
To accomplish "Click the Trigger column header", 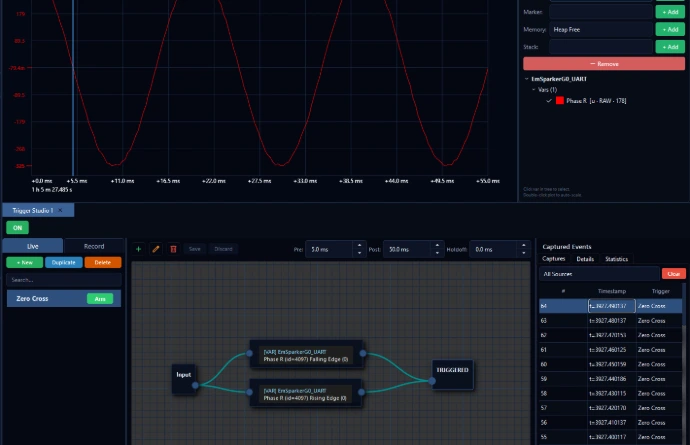I will (660, 291).
